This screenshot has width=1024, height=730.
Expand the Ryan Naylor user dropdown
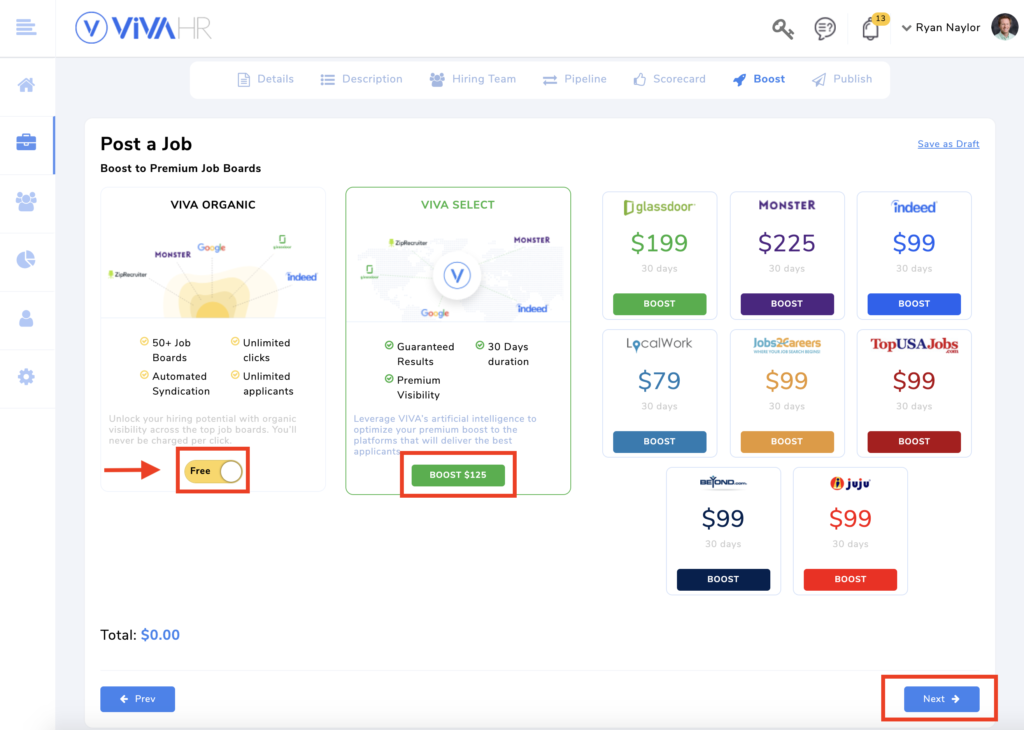(x=940, y=27)
